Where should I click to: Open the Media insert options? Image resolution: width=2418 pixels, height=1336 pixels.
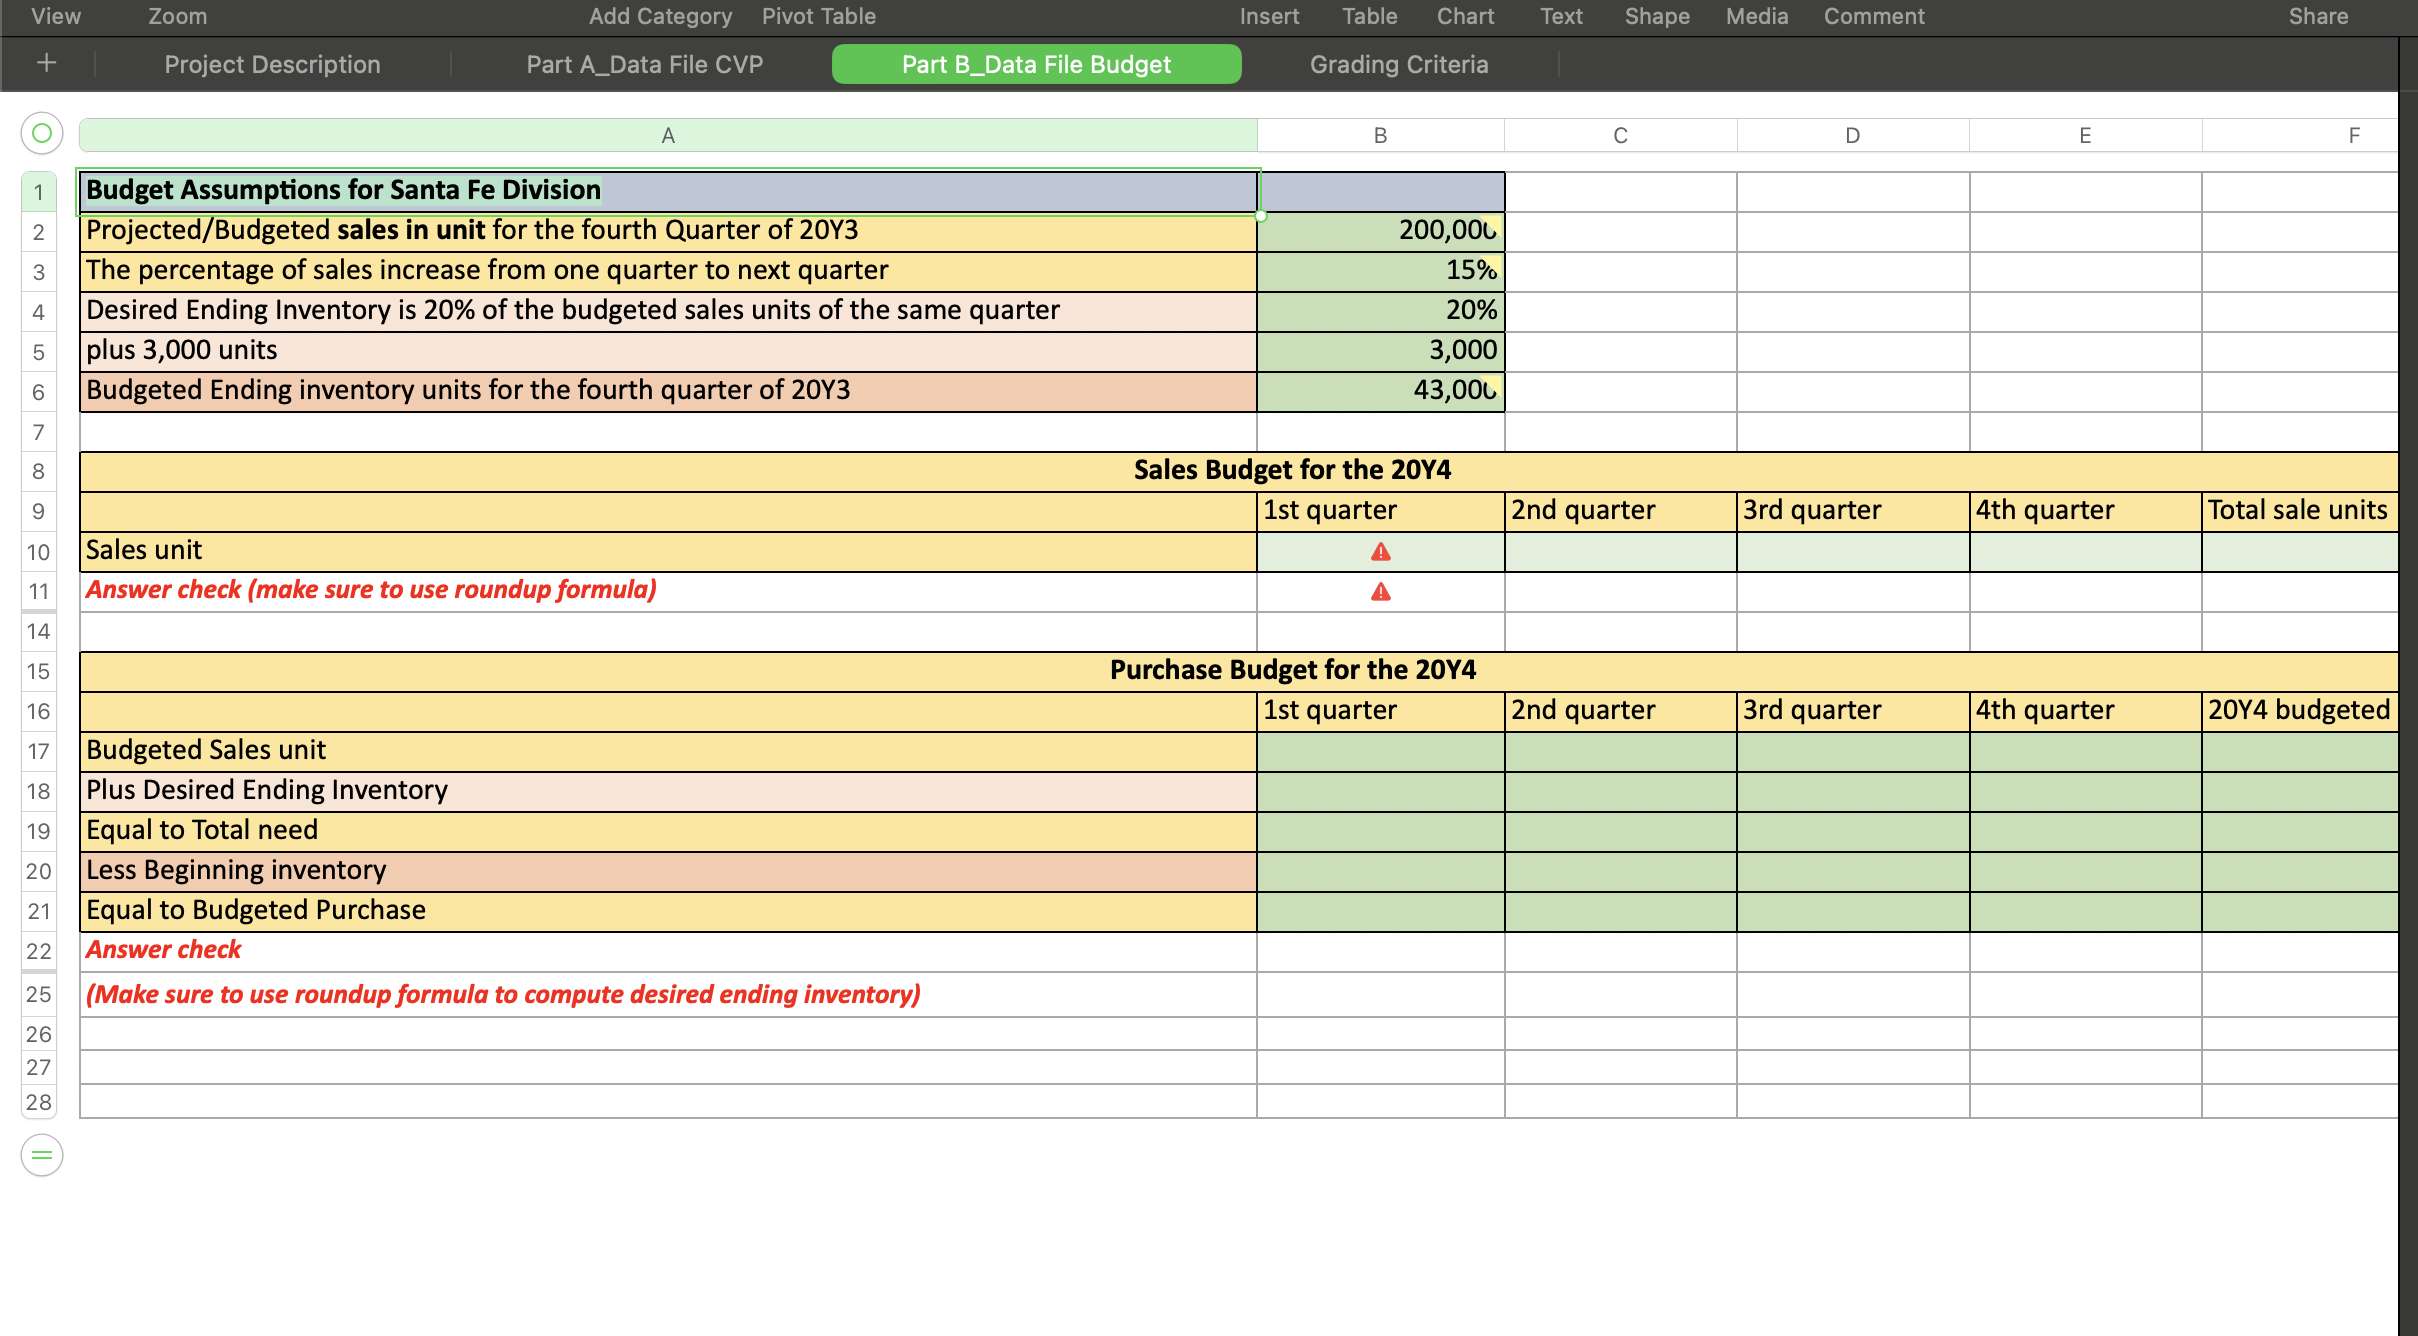[x=1756, y=15]
